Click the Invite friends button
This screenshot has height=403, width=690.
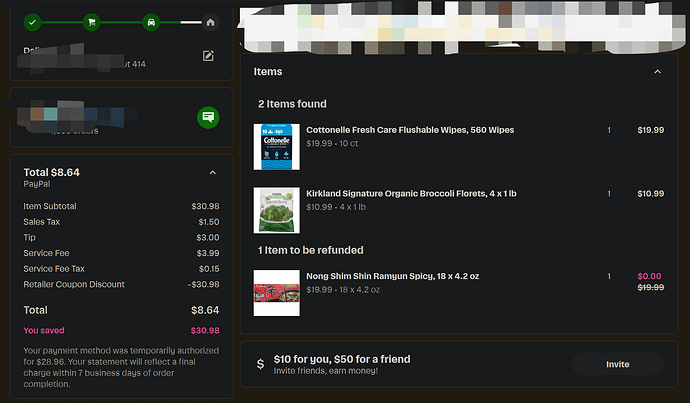(x=617, y=364)
